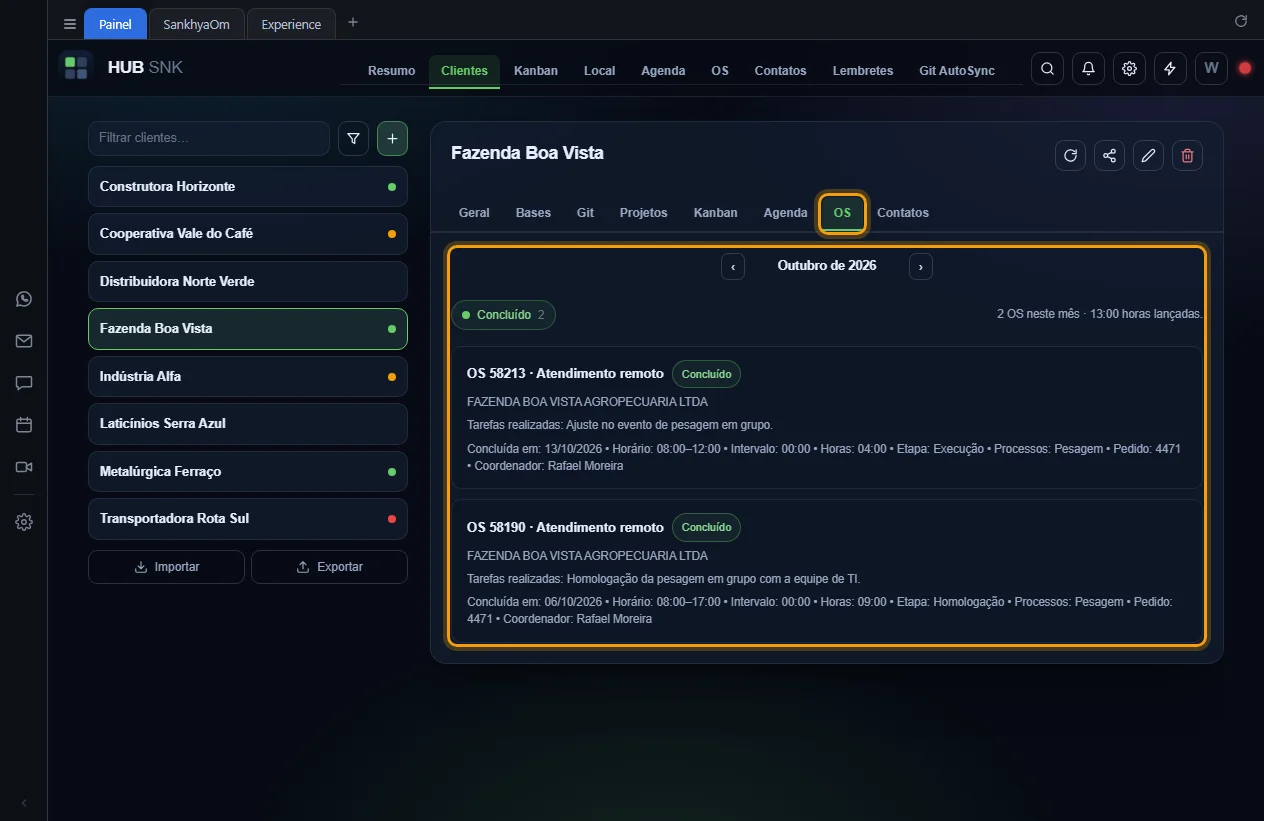Go to the next month
The image size is (1264, 821).
921,267
